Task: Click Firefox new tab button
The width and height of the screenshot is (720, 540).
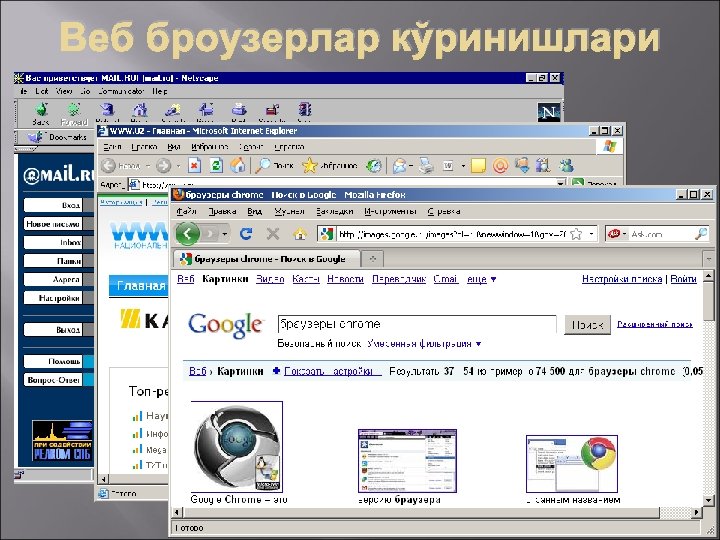Action: click(372, 259)
